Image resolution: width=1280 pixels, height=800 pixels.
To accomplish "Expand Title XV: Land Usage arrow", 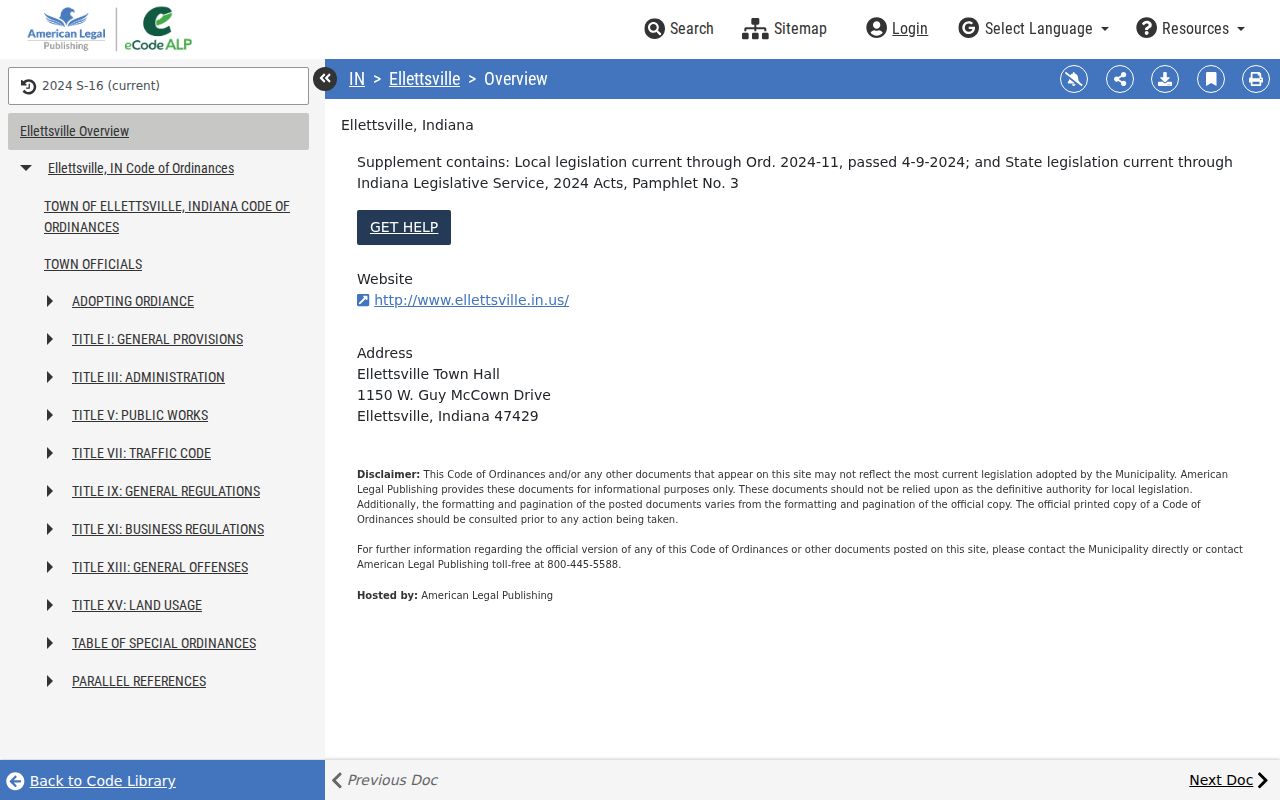I will click(x=50, y=605).
